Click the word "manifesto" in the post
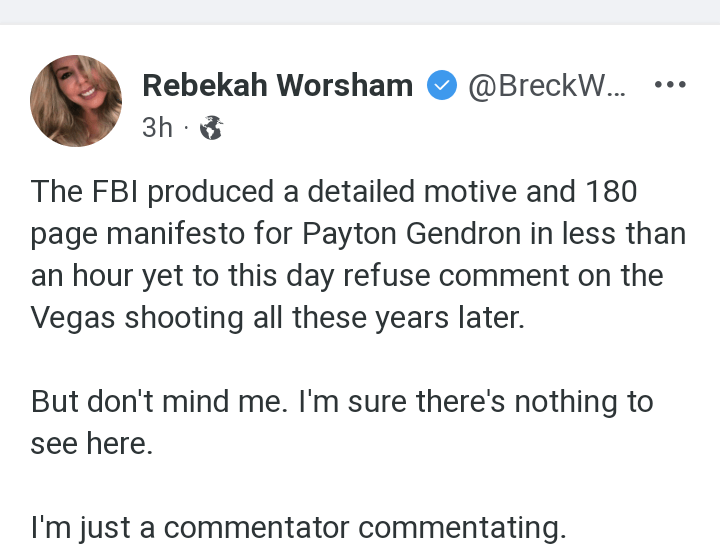This screenshot has width=720, height=558. click(180, 233)
